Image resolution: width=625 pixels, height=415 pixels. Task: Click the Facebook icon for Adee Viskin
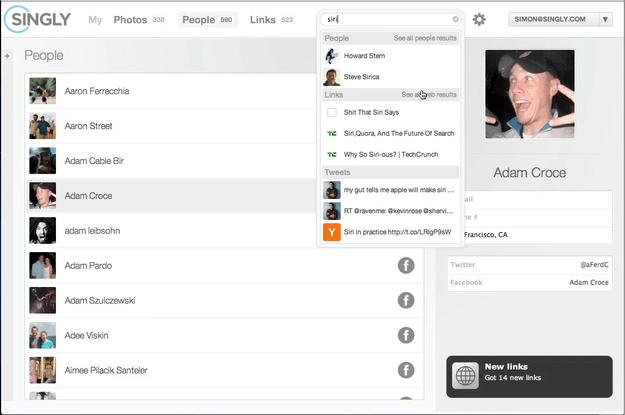[406, 335]
